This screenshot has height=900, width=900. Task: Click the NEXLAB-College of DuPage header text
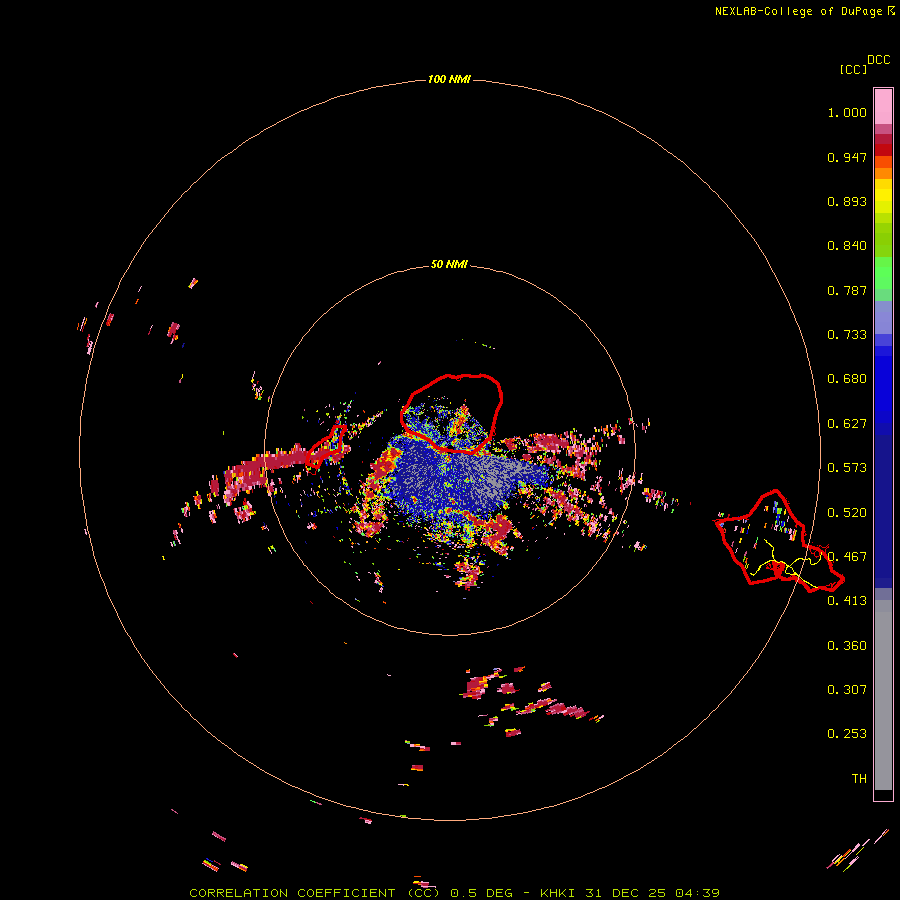[798, 11]
